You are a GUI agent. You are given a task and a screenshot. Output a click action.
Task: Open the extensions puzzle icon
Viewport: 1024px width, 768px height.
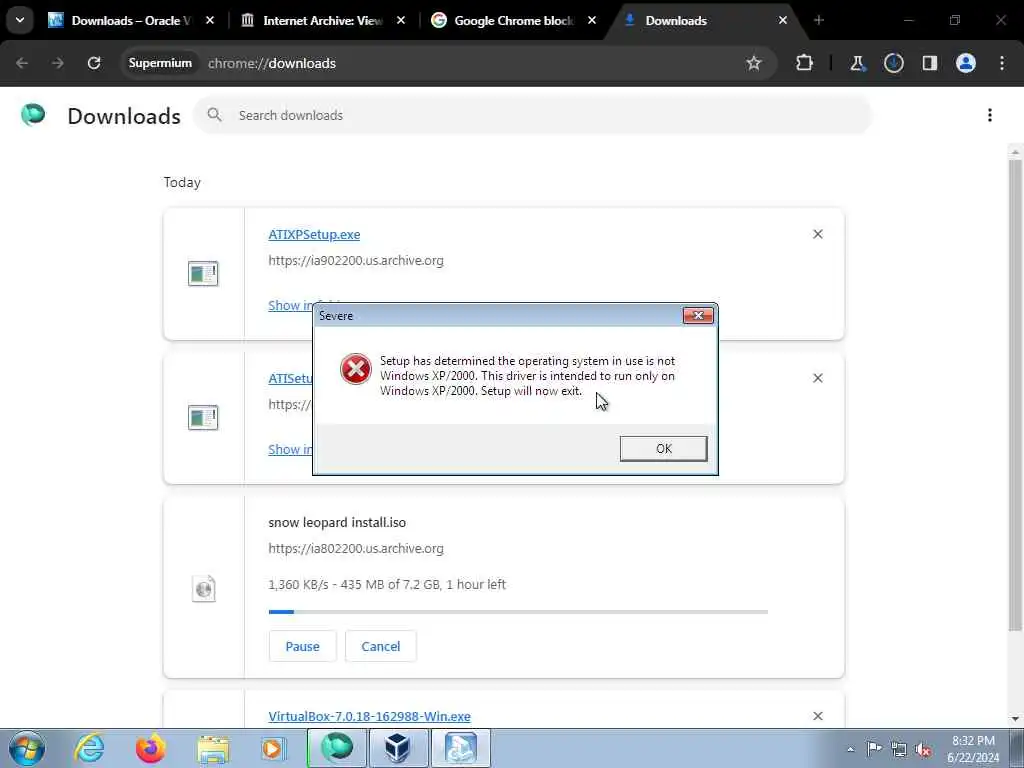coord(805,63)
